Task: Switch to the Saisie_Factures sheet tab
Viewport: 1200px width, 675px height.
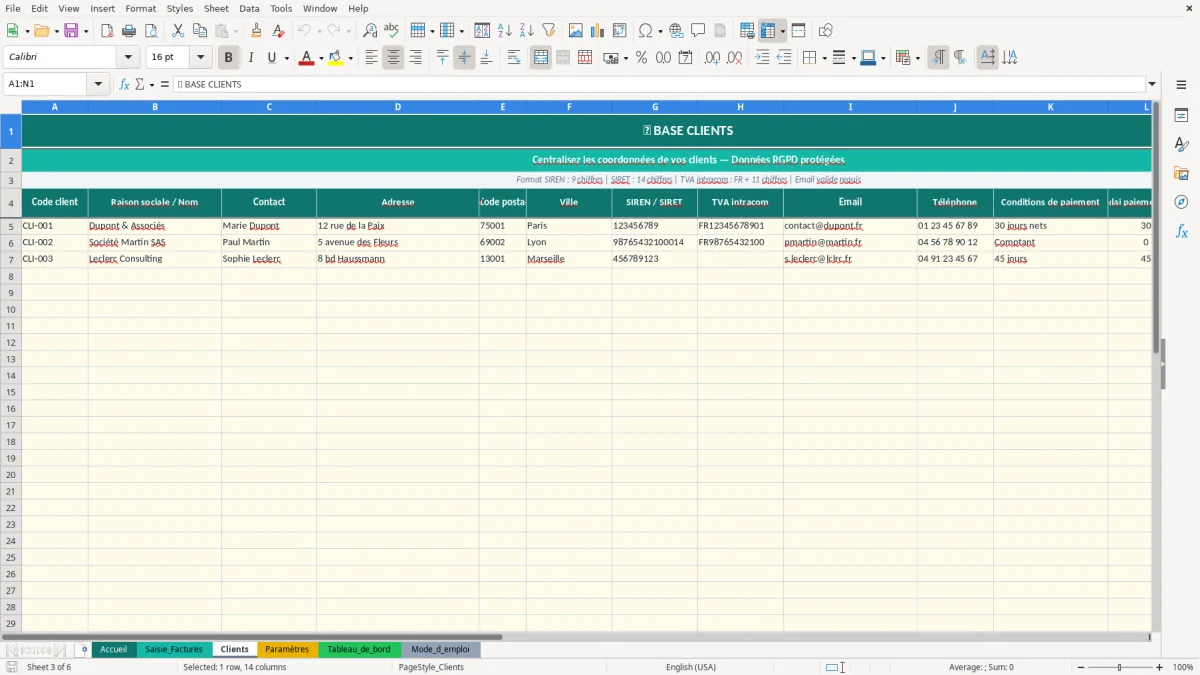Action: 174,650
